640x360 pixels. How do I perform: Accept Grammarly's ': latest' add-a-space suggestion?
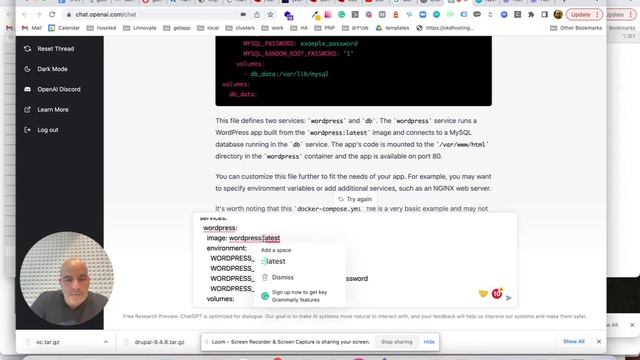[273, 261]
